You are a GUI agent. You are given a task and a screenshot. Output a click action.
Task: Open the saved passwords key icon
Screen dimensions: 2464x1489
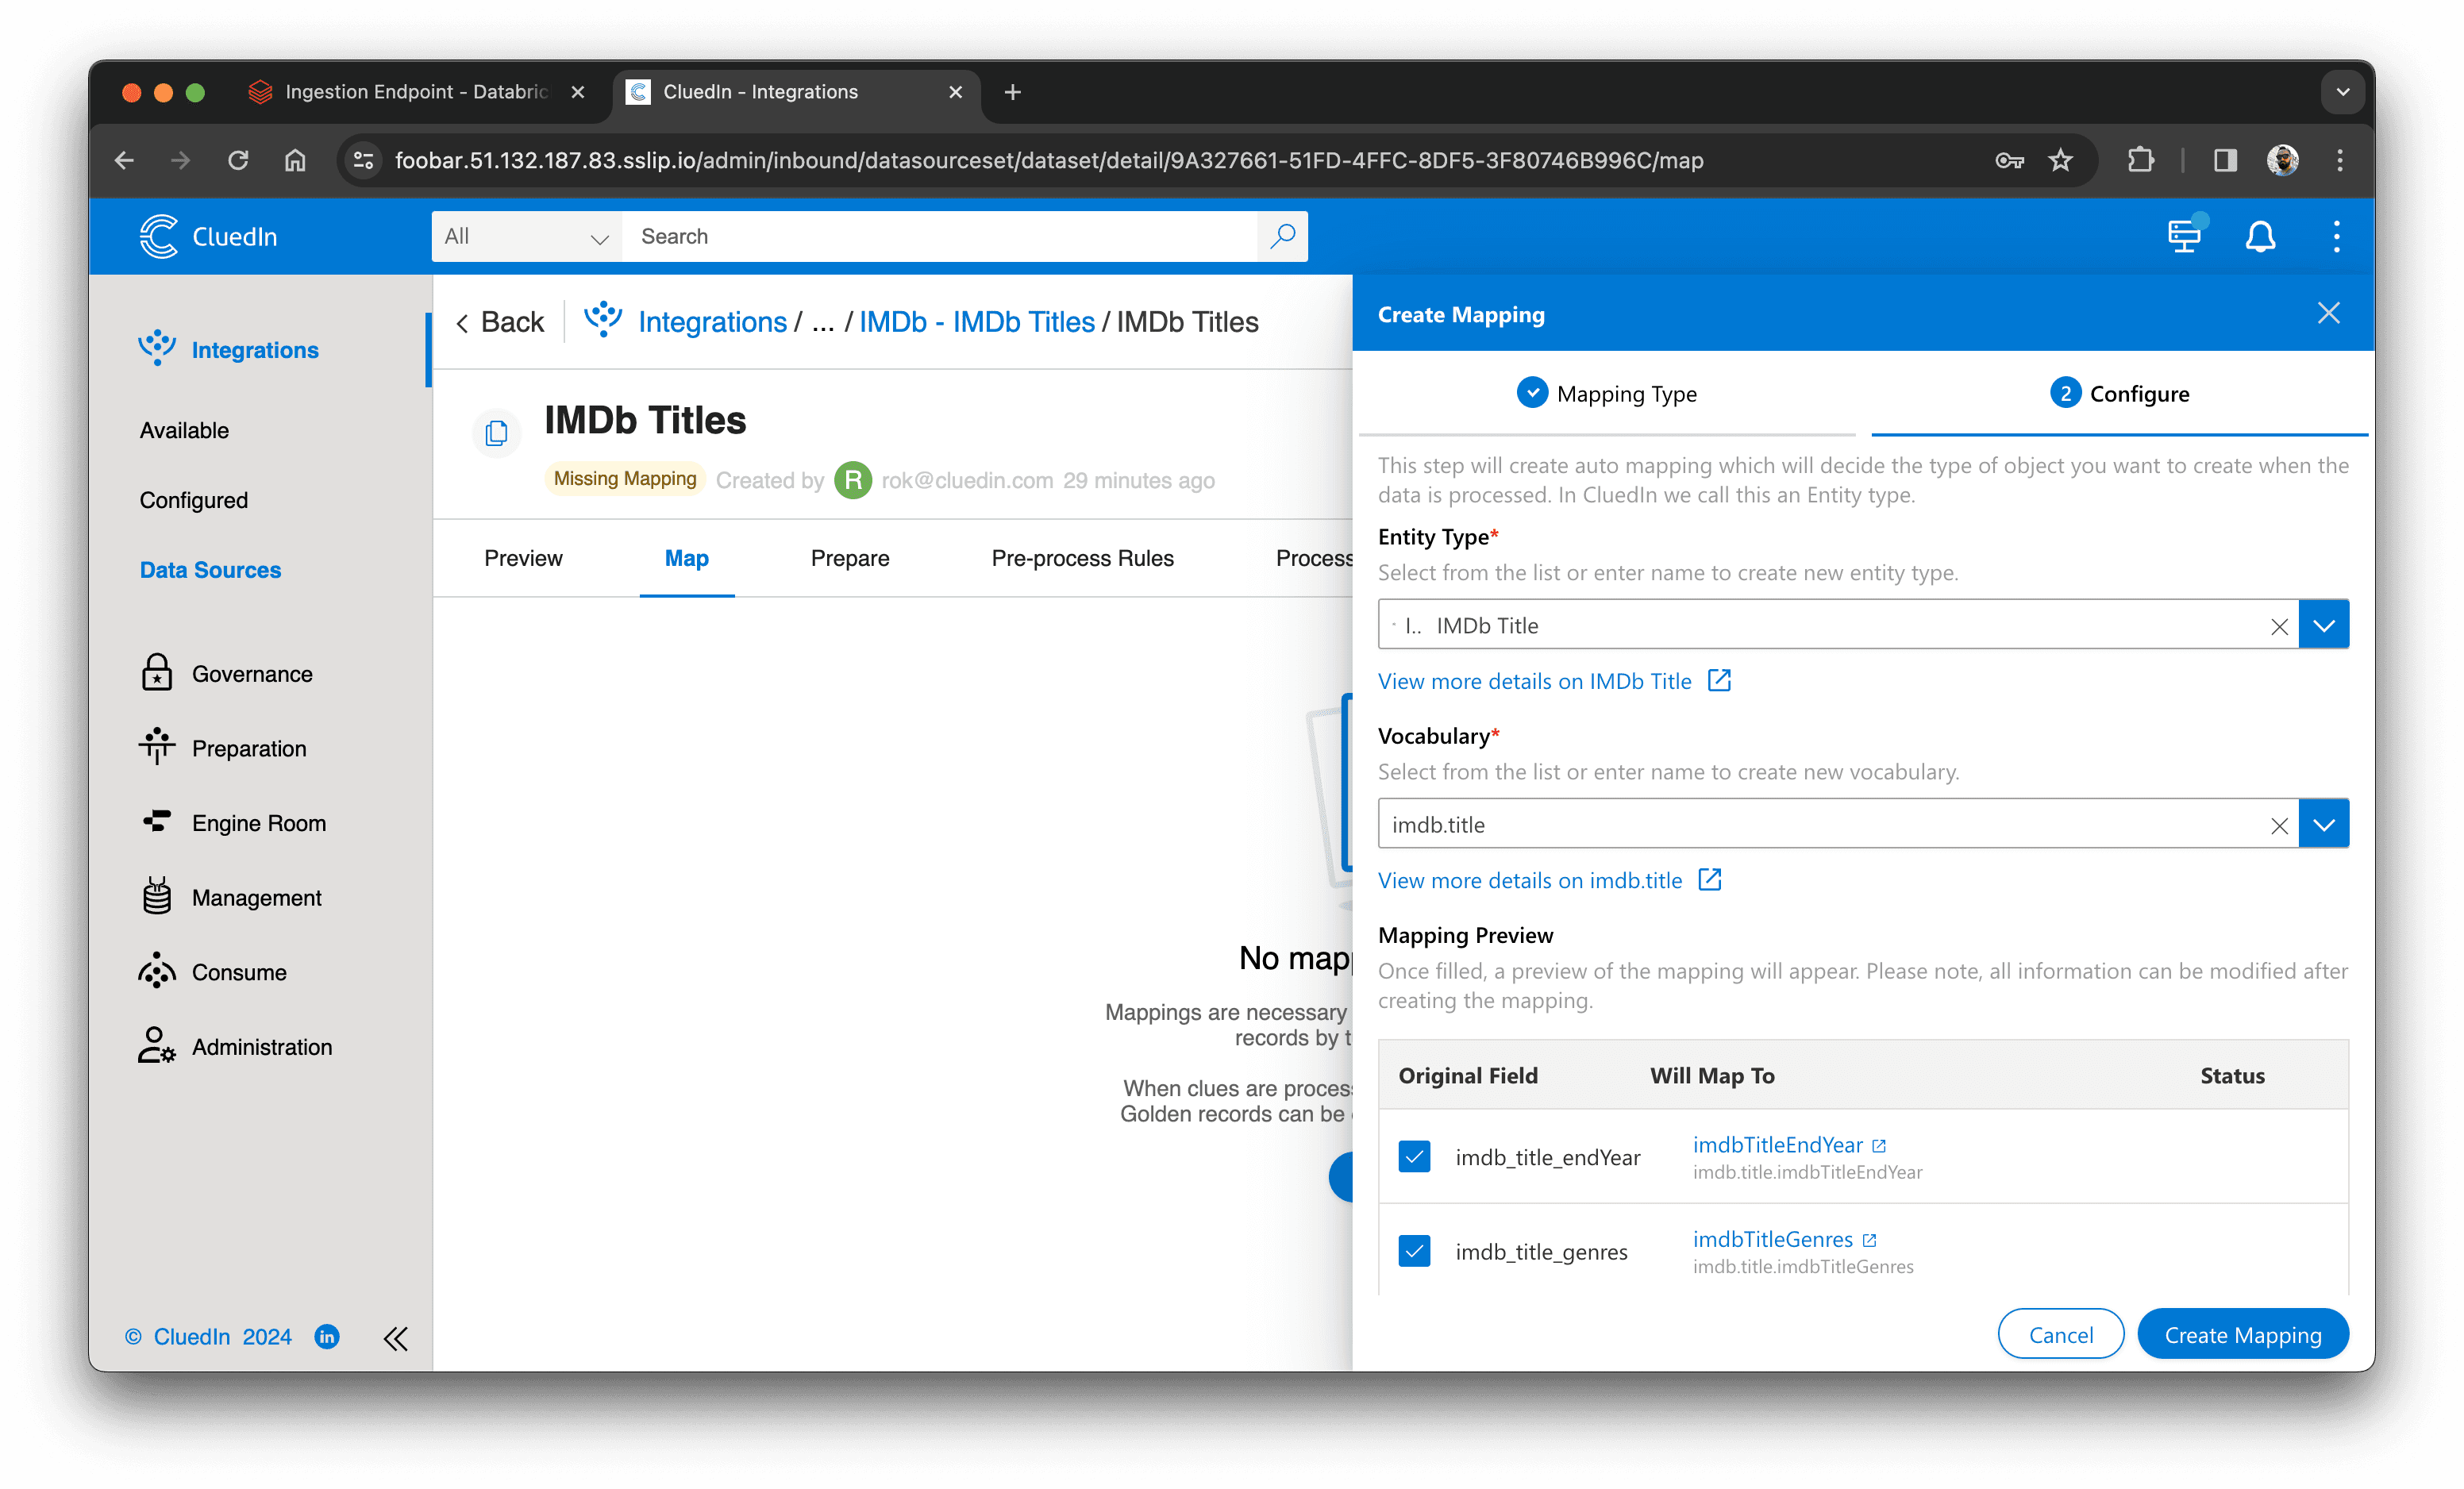[2009, 160]
